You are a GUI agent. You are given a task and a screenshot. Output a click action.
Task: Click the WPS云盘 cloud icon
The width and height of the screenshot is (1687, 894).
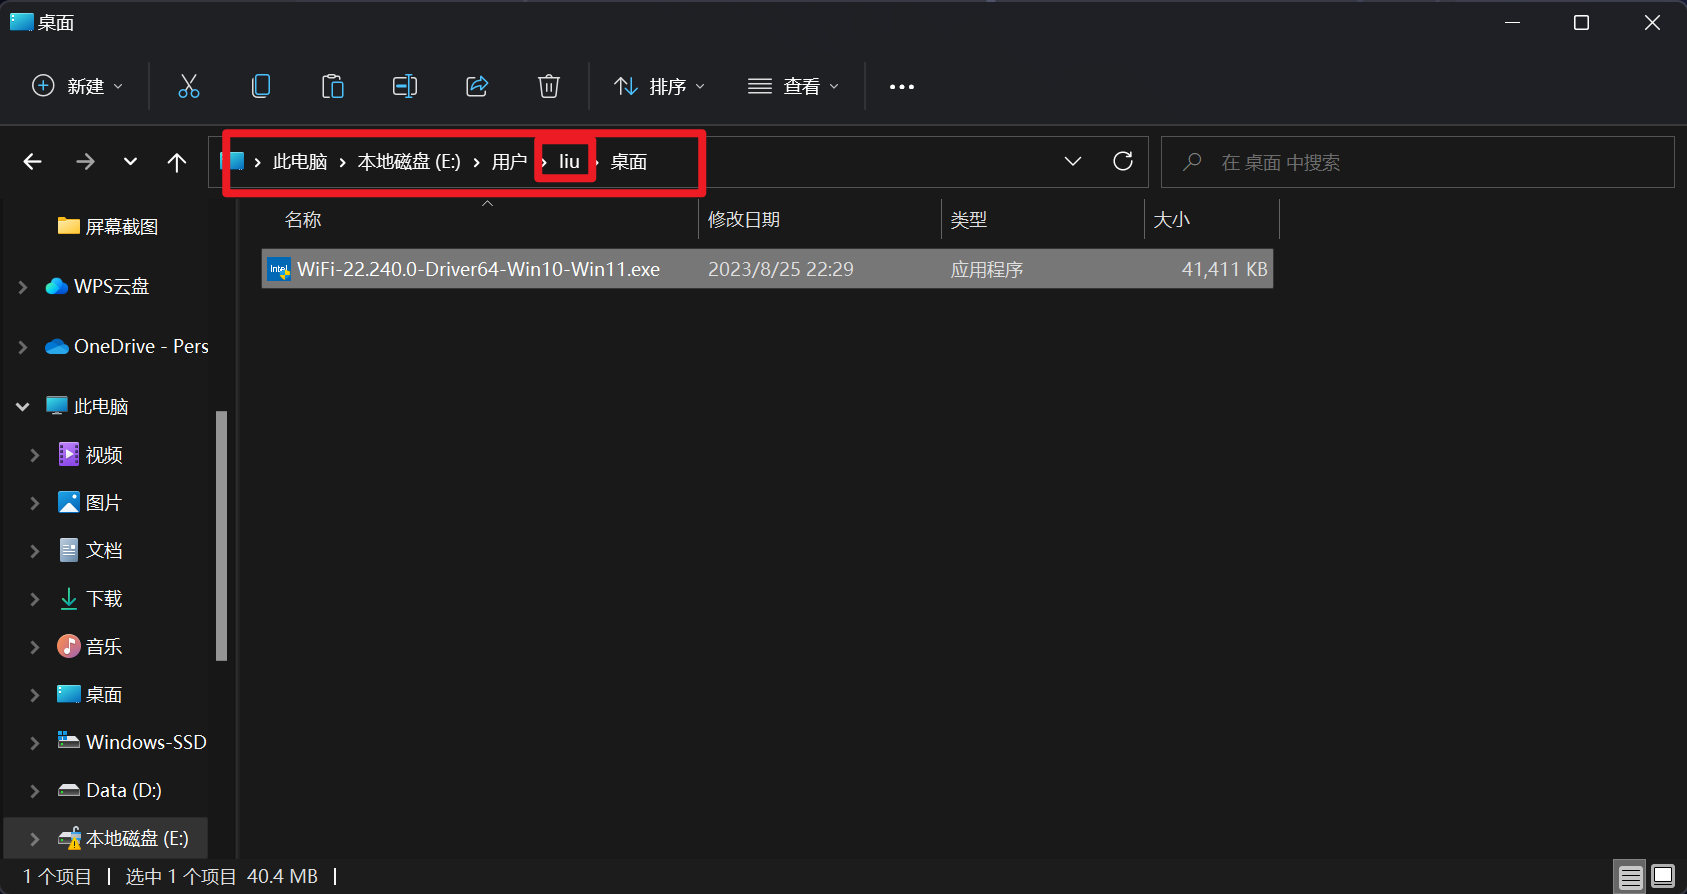click(x=57, y=287)
